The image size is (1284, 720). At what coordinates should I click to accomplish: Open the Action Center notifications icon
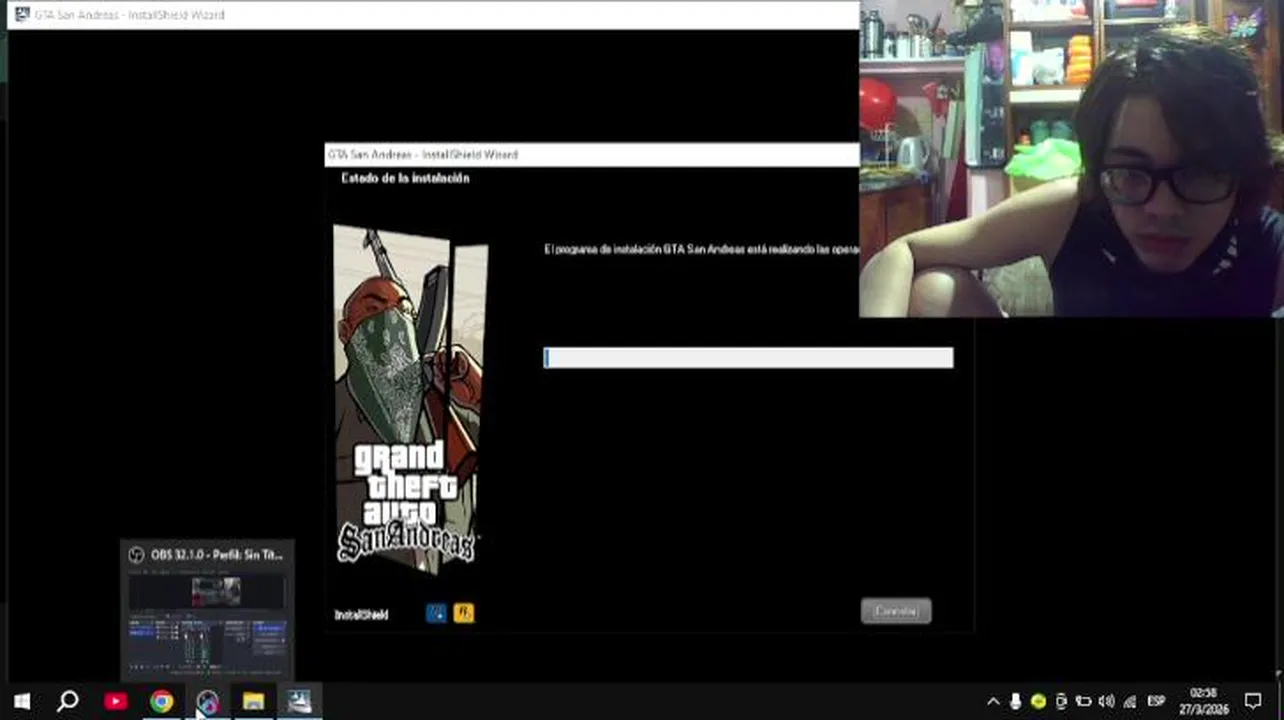tap(1253, 701)
